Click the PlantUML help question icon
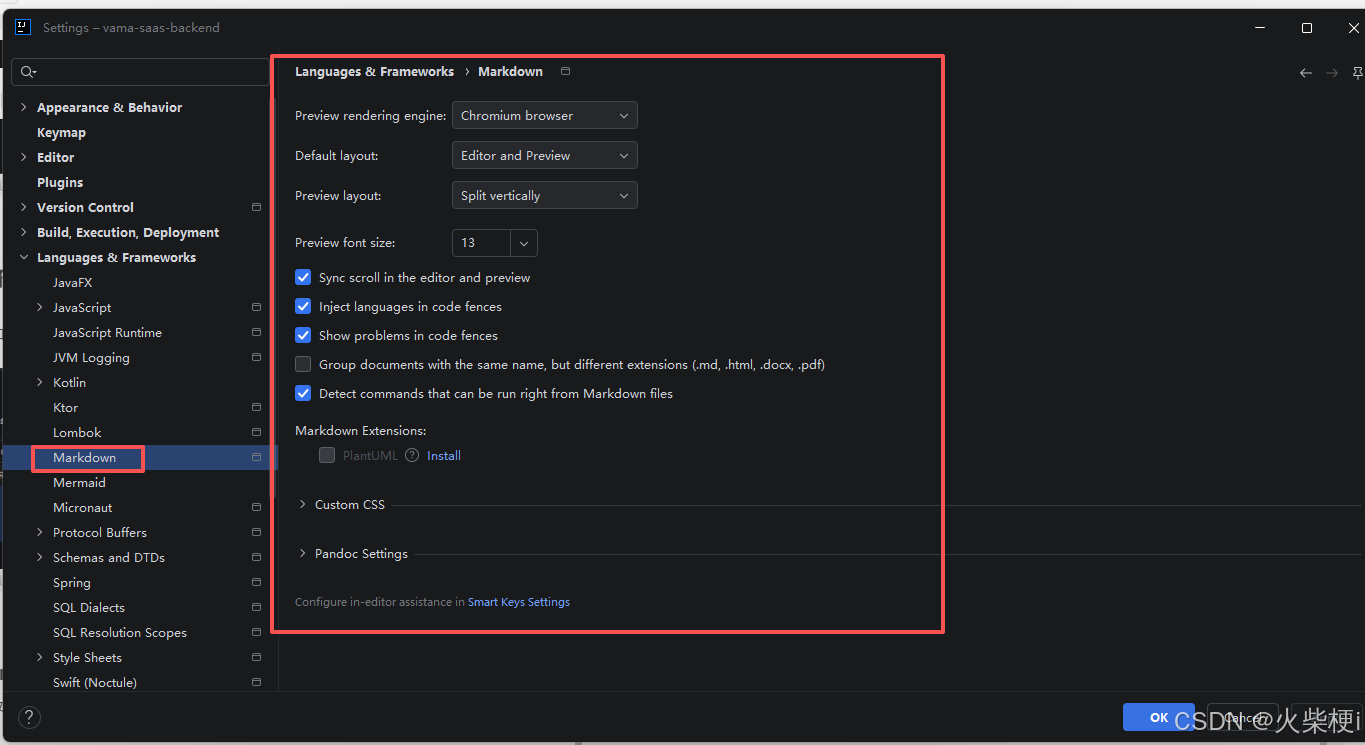Viewport: 1365px width, 745px height. pos(412,455)
